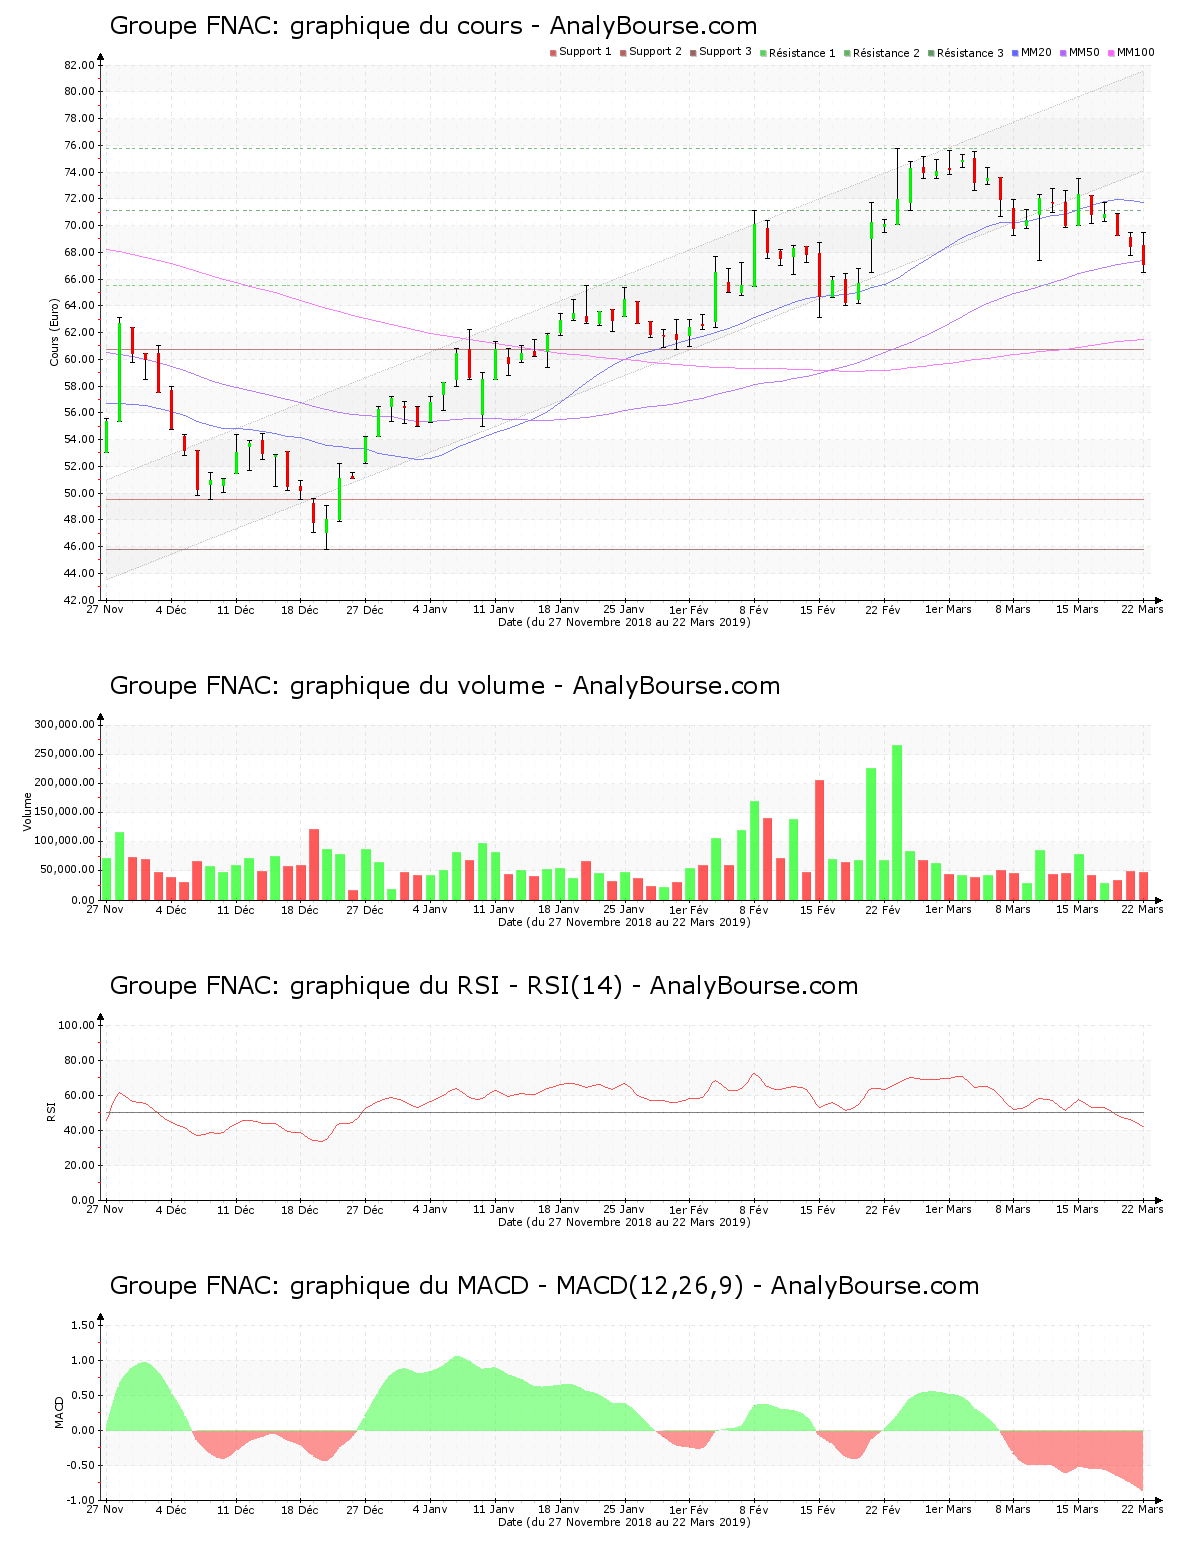Click '15 Fév' on the volume chart date axis
This screenshot has width=1200, height=1550.
[x=818, y=910]
